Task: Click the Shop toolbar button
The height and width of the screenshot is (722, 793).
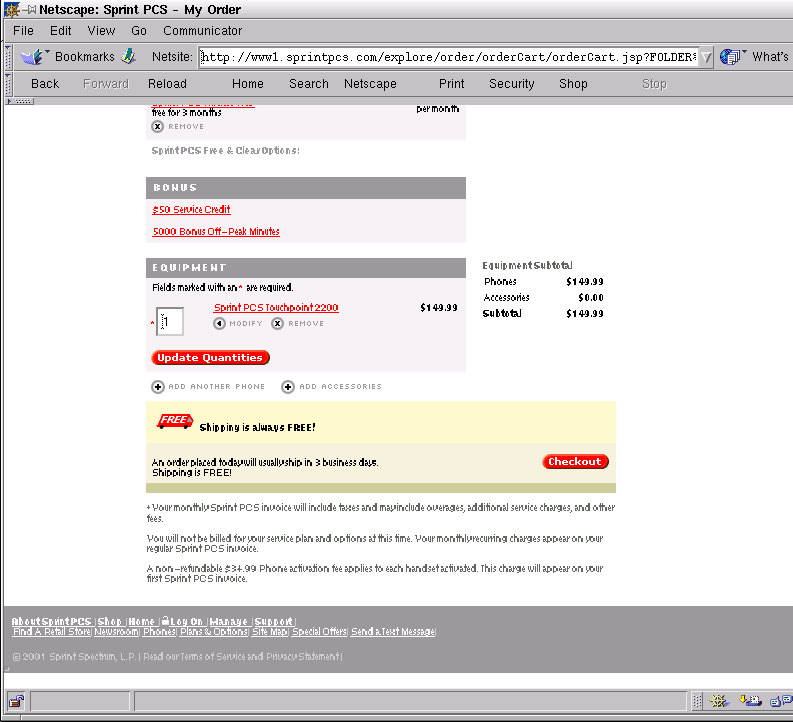Action: (573, 84)
